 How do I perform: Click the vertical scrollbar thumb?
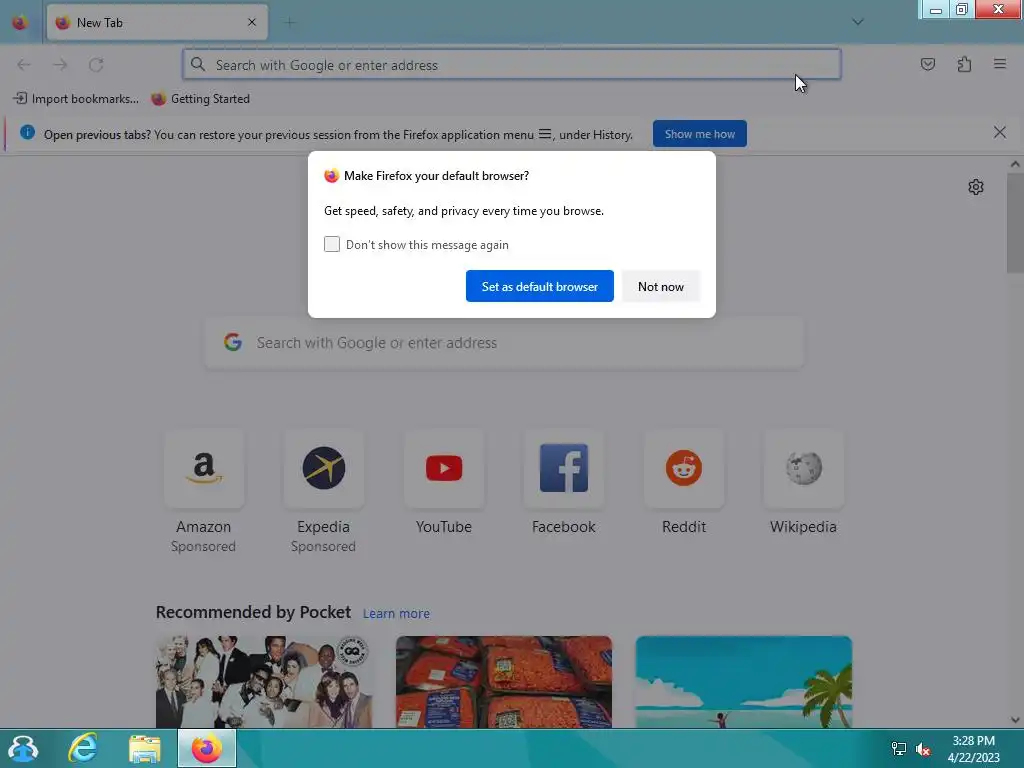(1015, 222)
